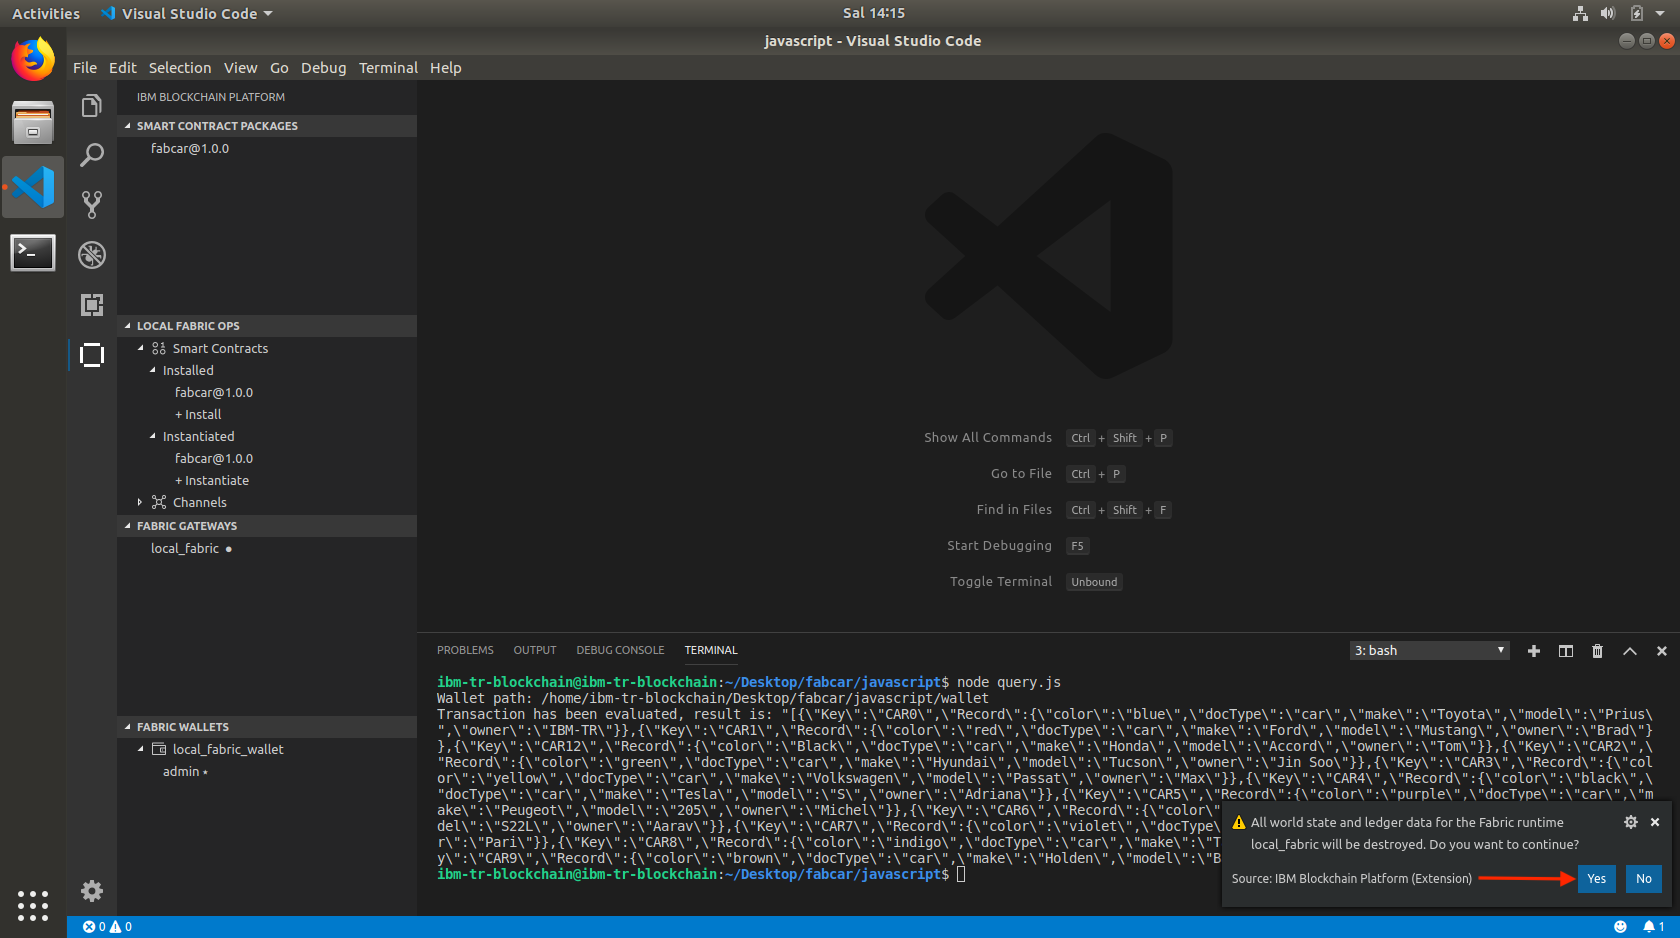The image size is (1680, 938).
Task: Add a new terminal with plus icon
Action: [x=1533, y=651]
